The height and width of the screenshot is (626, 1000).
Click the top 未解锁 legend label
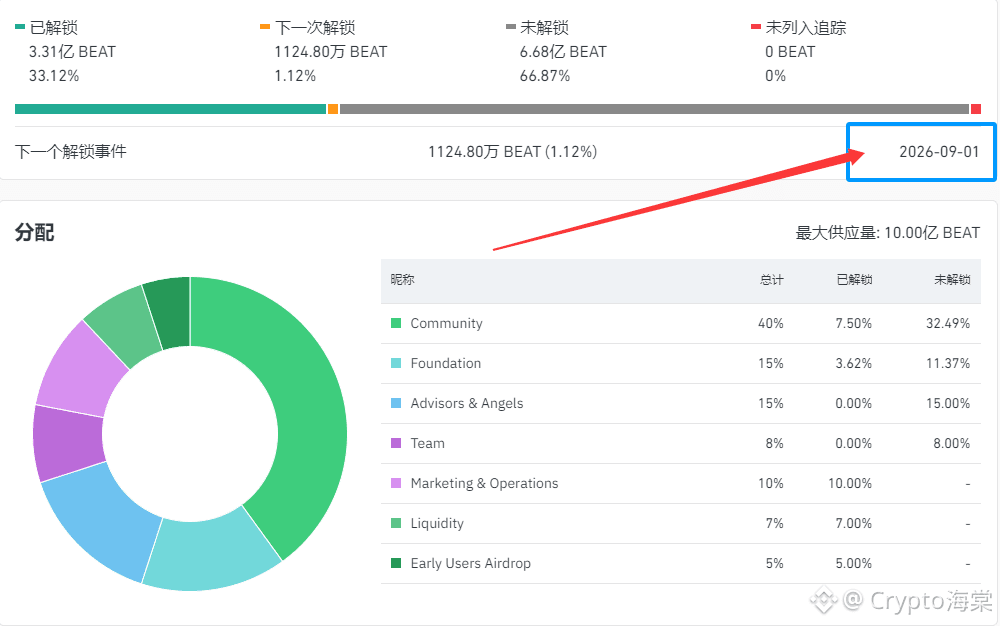(545, 27)
